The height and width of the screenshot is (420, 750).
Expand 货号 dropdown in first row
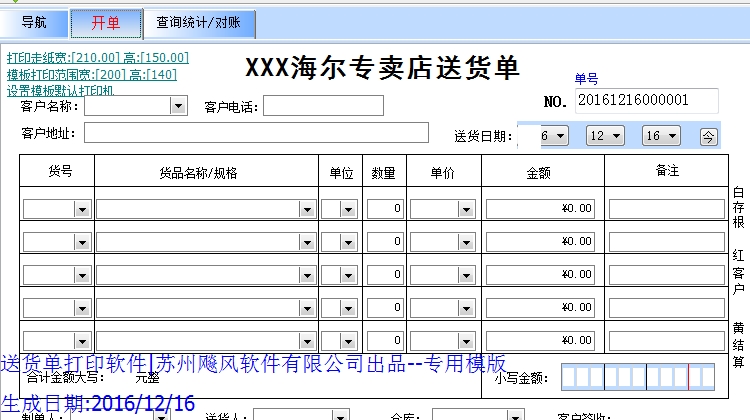pyautogui.click(x=82, y=209)
